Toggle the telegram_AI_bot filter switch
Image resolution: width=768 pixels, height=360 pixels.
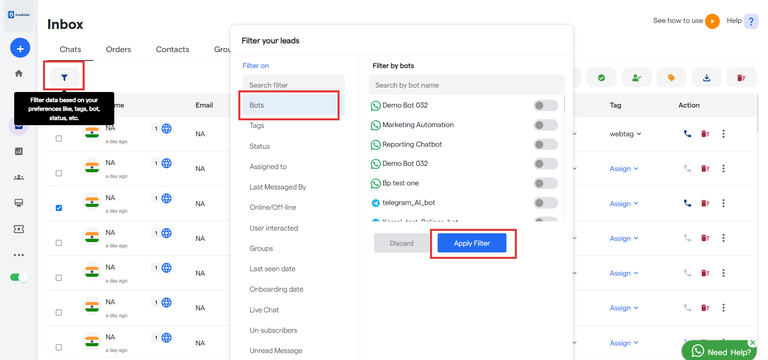click(x=546, y=203)
